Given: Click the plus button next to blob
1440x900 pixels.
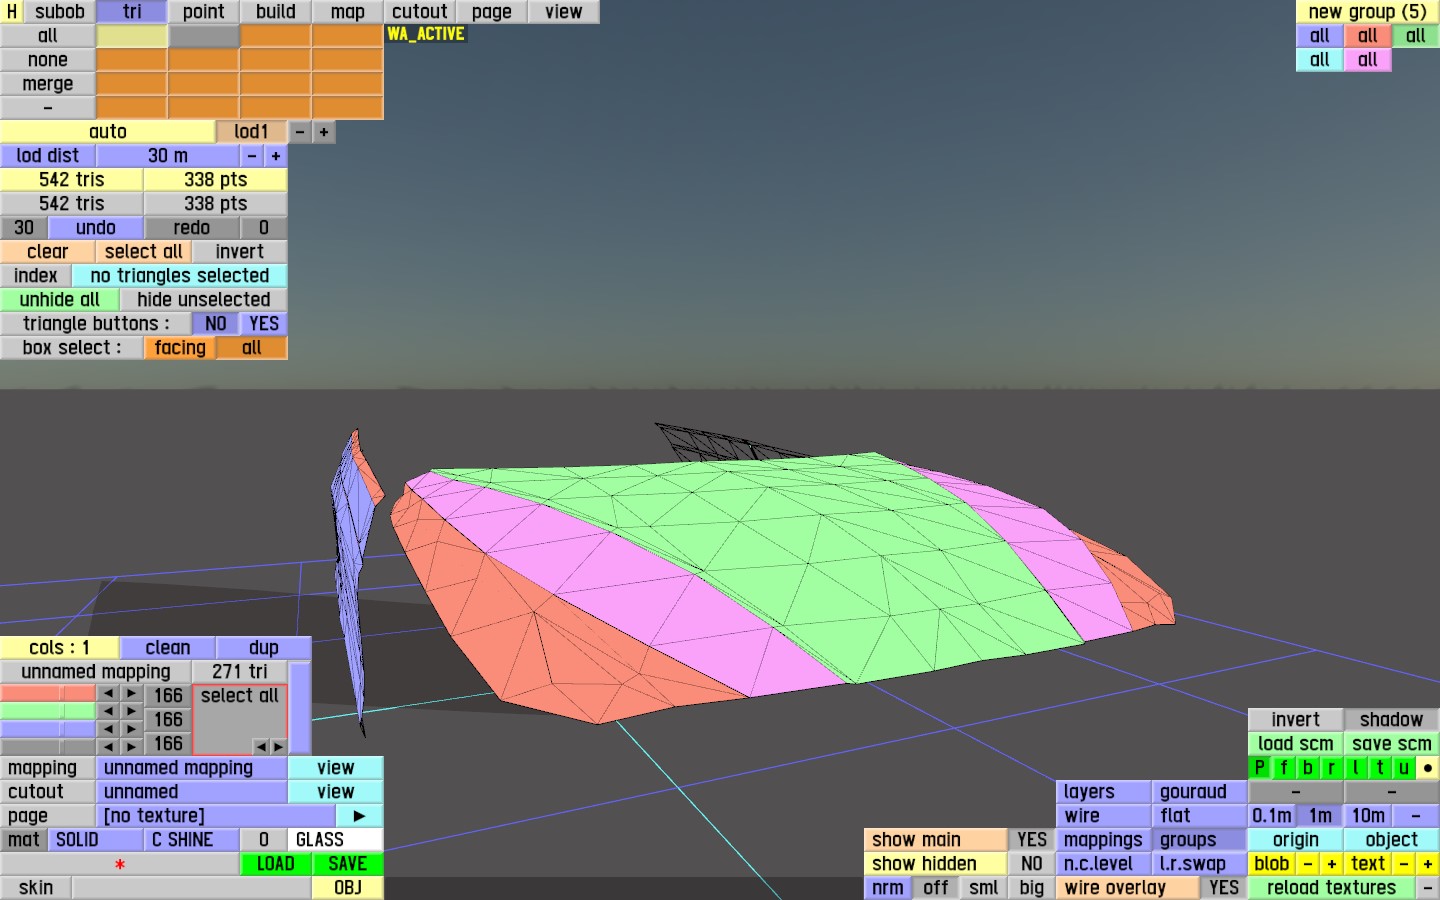Looking at the screenshot, I should tap(1332, 864).
